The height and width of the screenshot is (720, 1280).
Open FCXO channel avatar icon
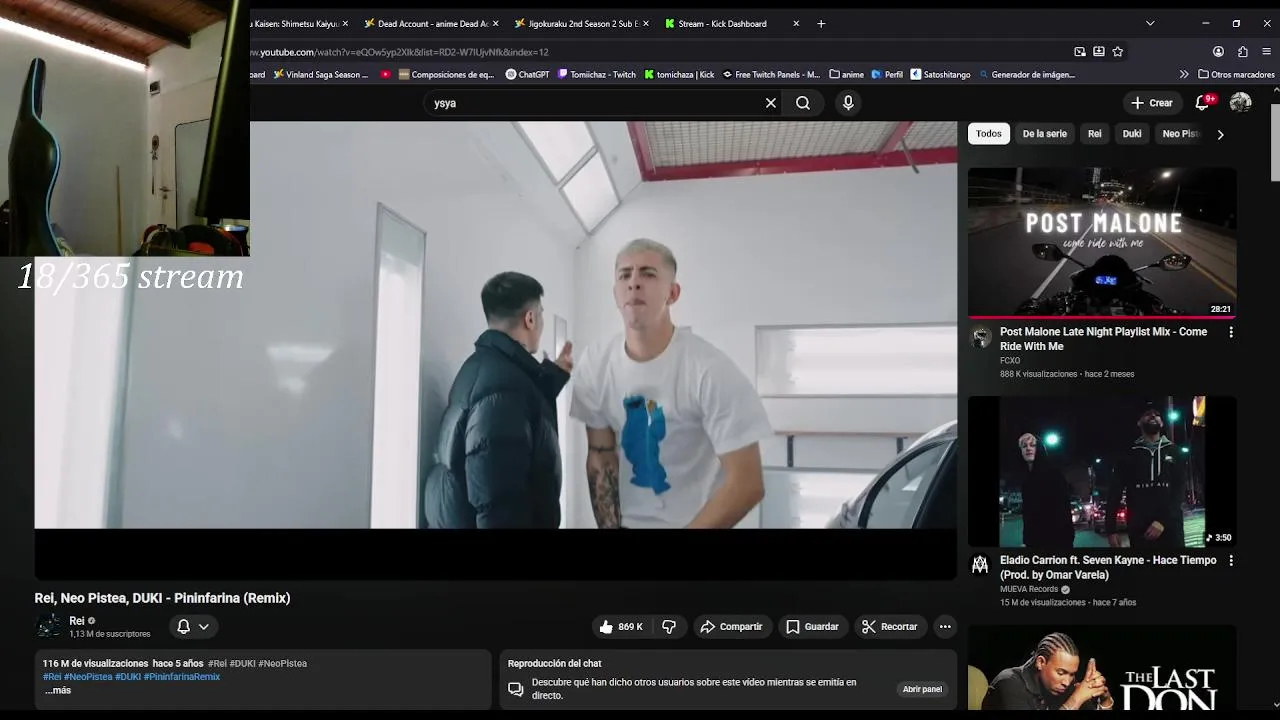[x=981, y=337]
